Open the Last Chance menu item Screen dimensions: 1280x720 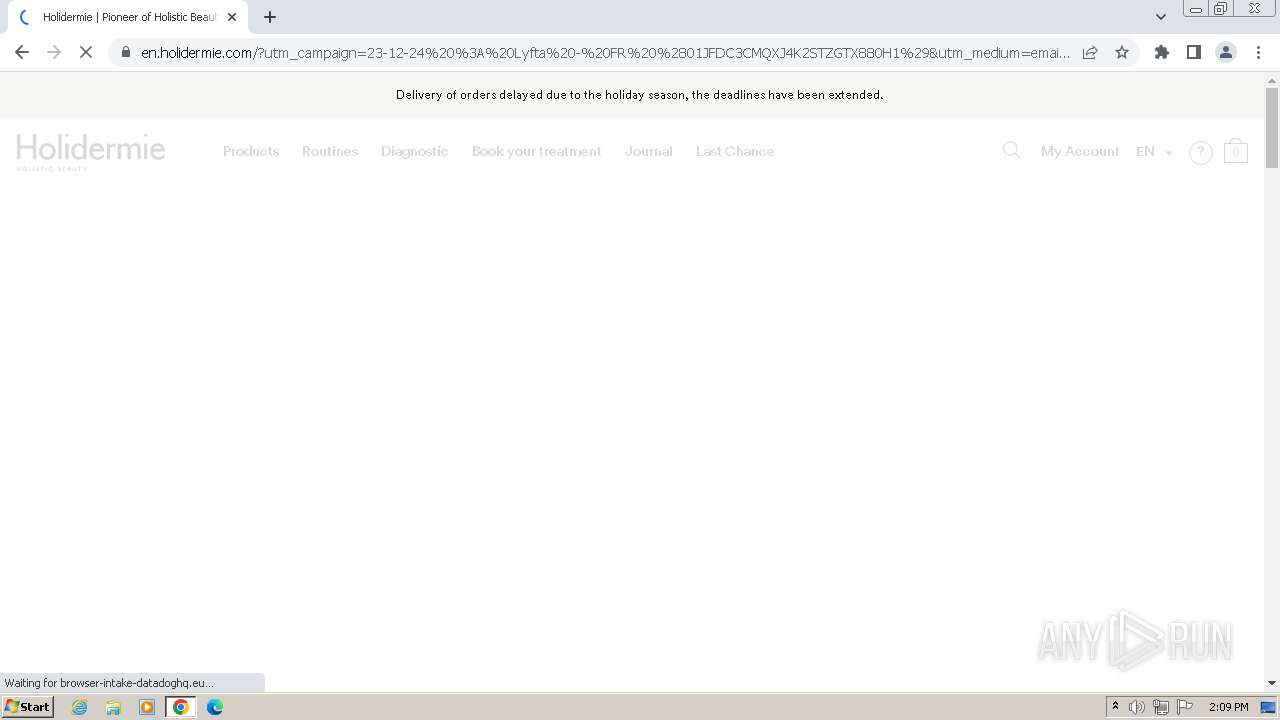pos(735,151)
